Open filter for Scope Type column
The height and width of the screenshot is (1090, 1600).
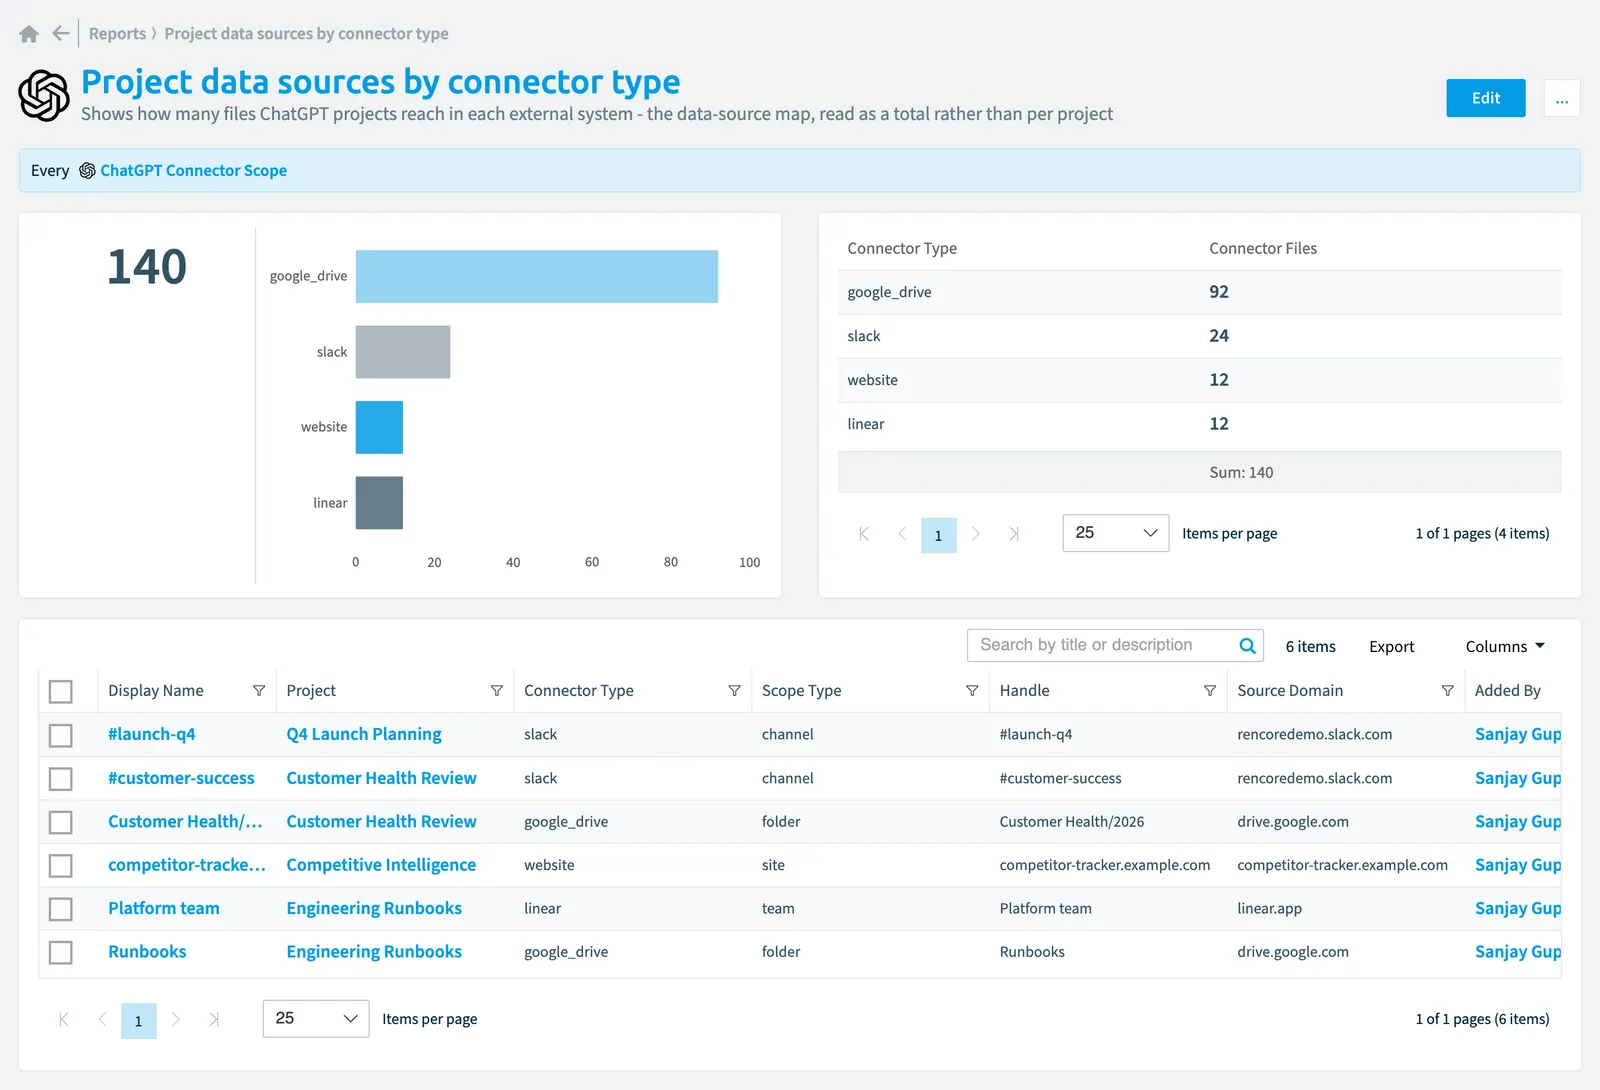[x=972, y=691]
